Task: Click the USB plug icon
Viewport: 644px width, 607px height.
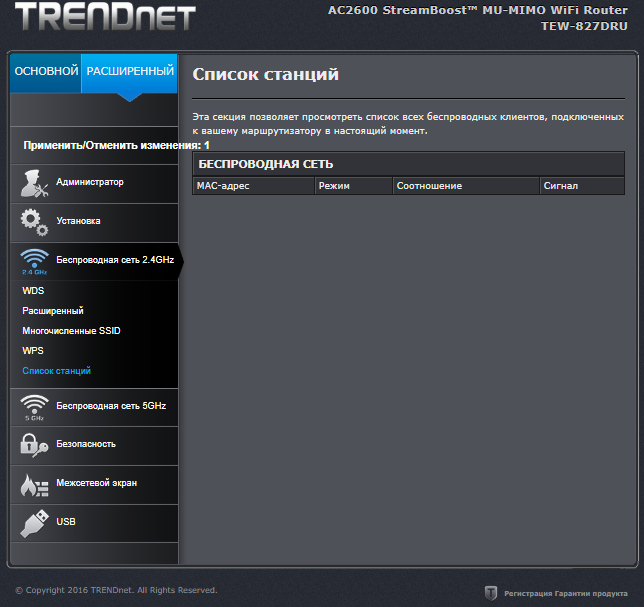Action: click(x=34, y=523)
